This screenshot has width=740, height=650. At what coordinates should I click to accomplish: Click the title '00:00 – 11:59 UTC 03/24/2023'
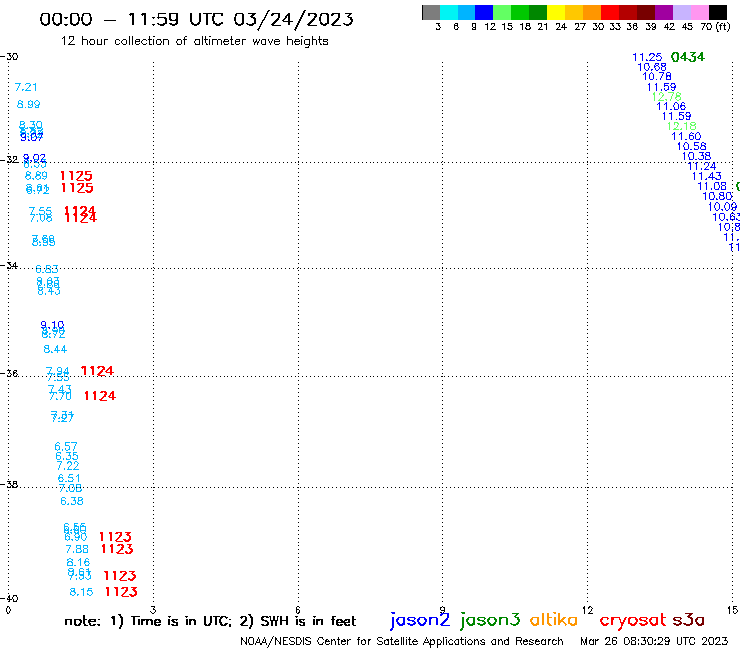click(x=196, y=19)
